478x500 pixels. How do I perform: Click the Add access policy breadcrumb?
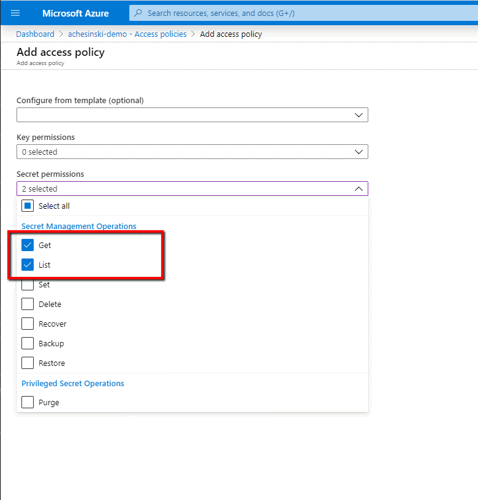pos(231,34)
